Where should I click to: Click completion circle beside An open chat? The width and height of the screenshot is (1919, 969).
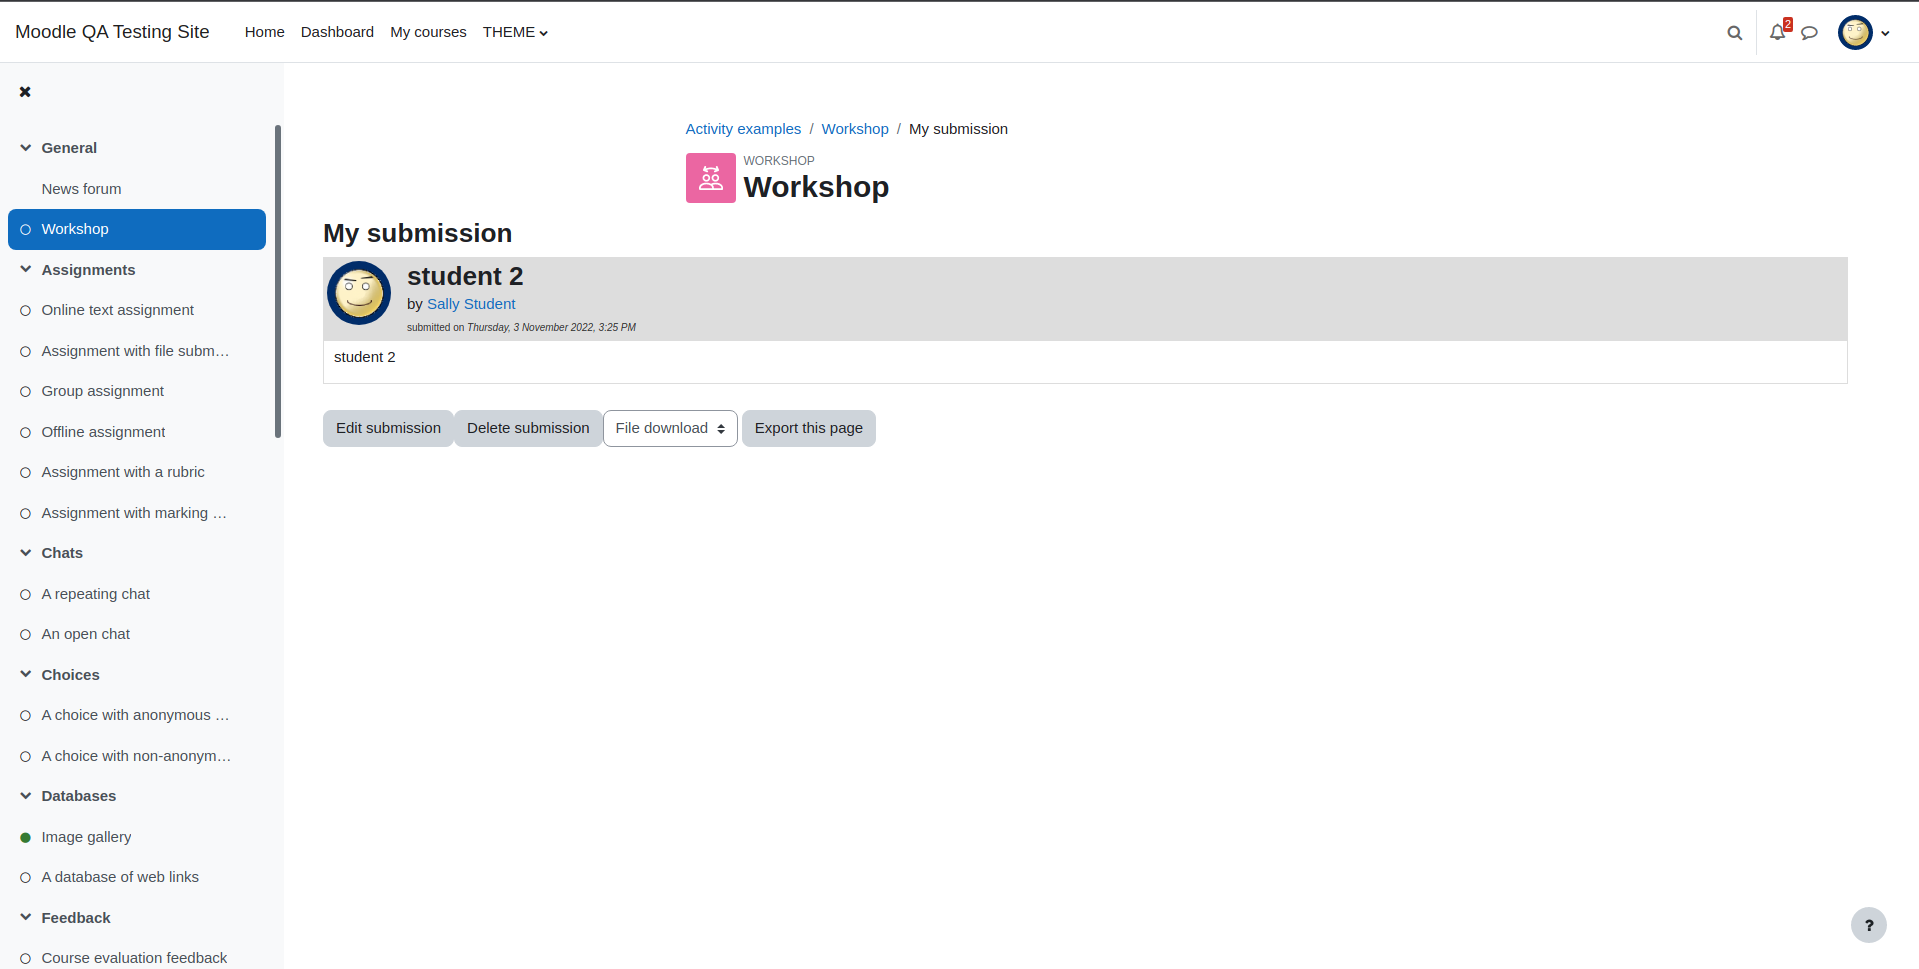pos(26,635)
